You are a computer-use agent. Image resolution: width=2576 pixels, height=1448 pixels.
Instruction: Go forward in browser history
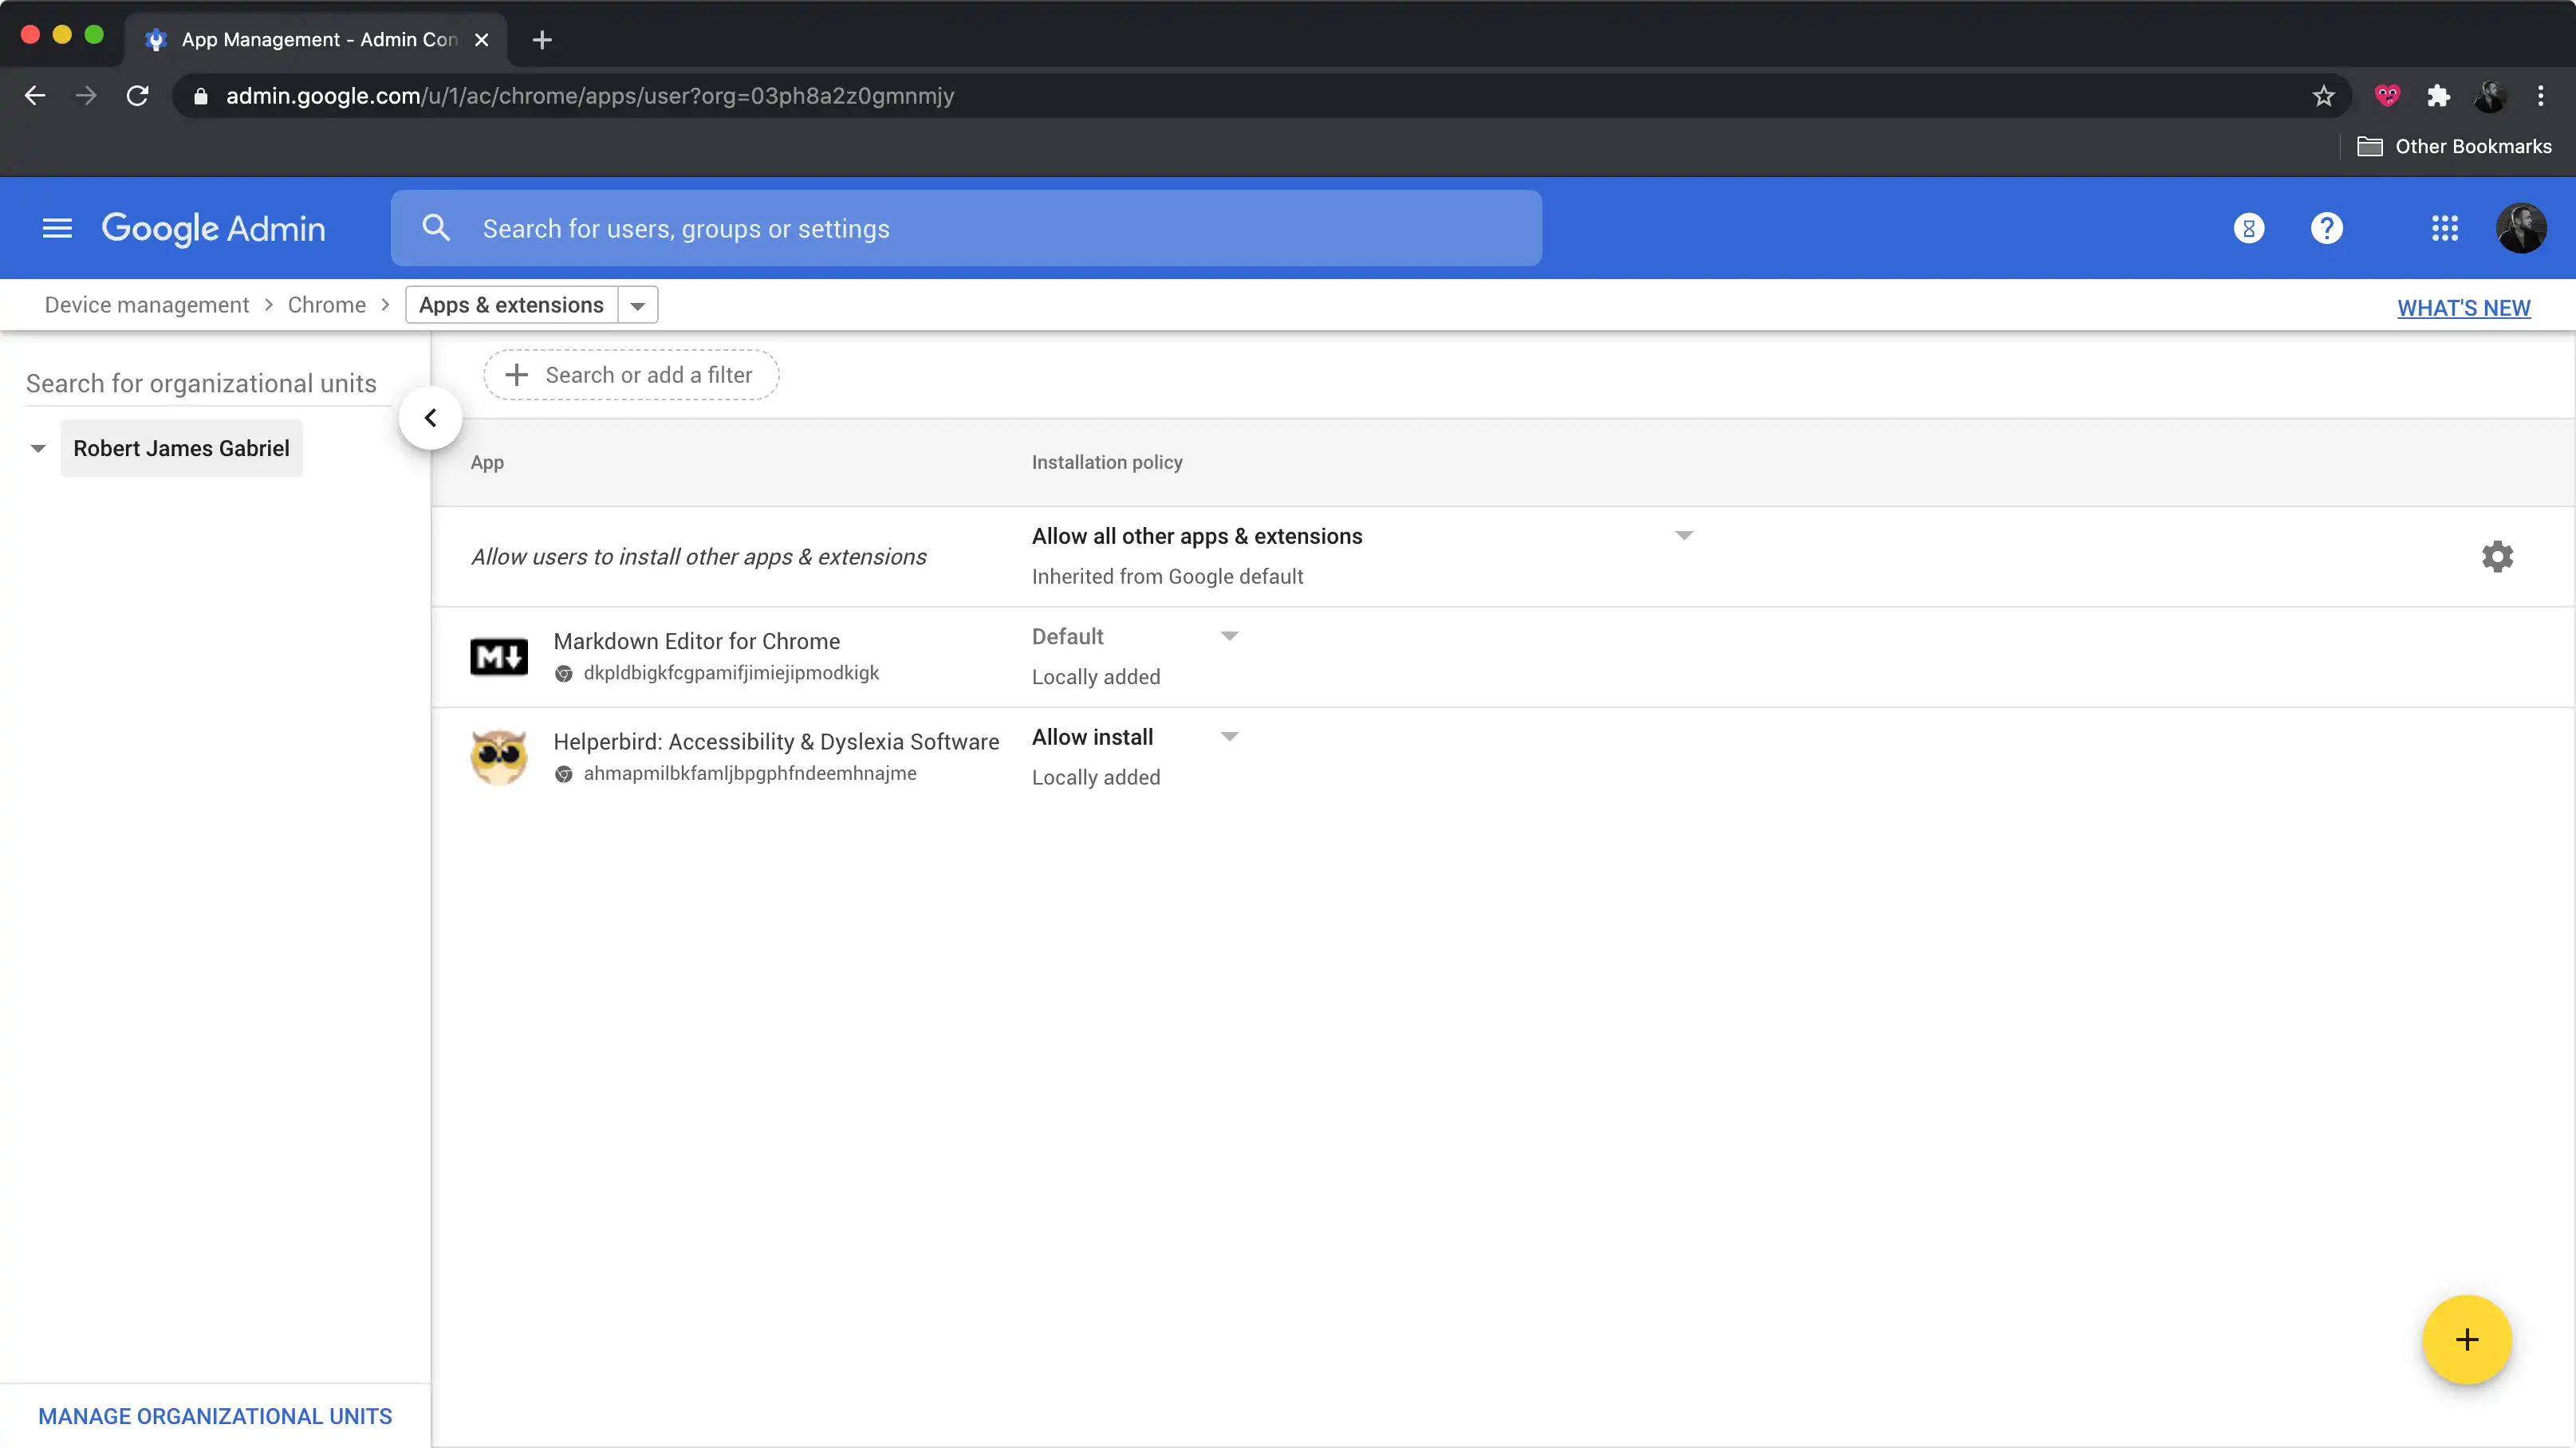[86, 96]
